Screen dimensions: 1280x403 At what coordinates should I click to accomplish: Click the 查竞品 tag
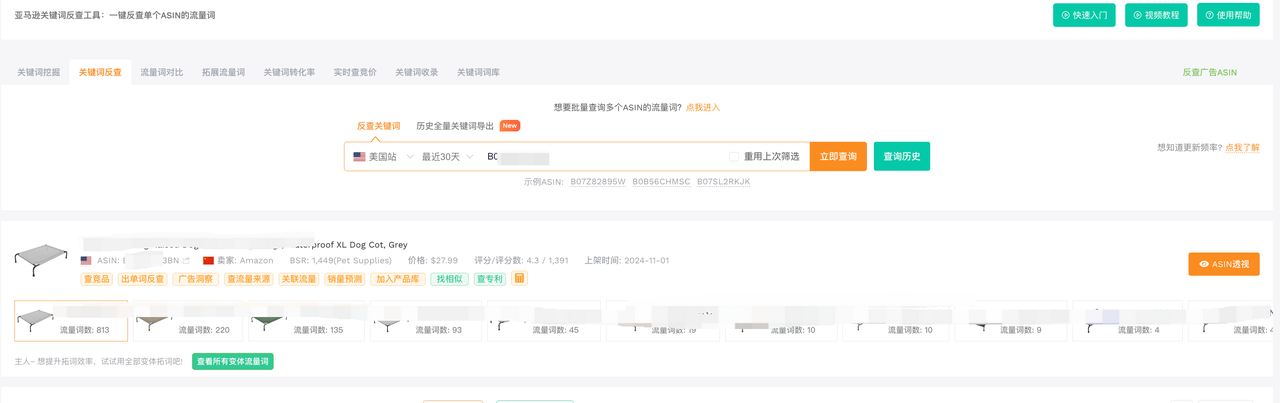(x=97, y=278)
